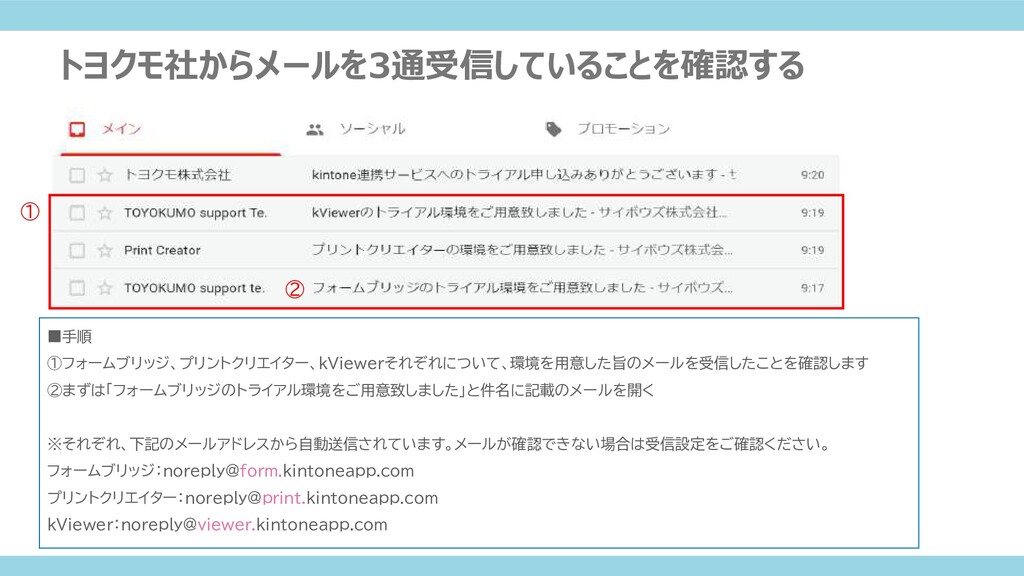Image resolution: width=1024 pixels, height=576 pixels.
Task: Click the slide title トヨクモ社からメールを3通受信していることを確認する
Action: click(x=432, y=65)
